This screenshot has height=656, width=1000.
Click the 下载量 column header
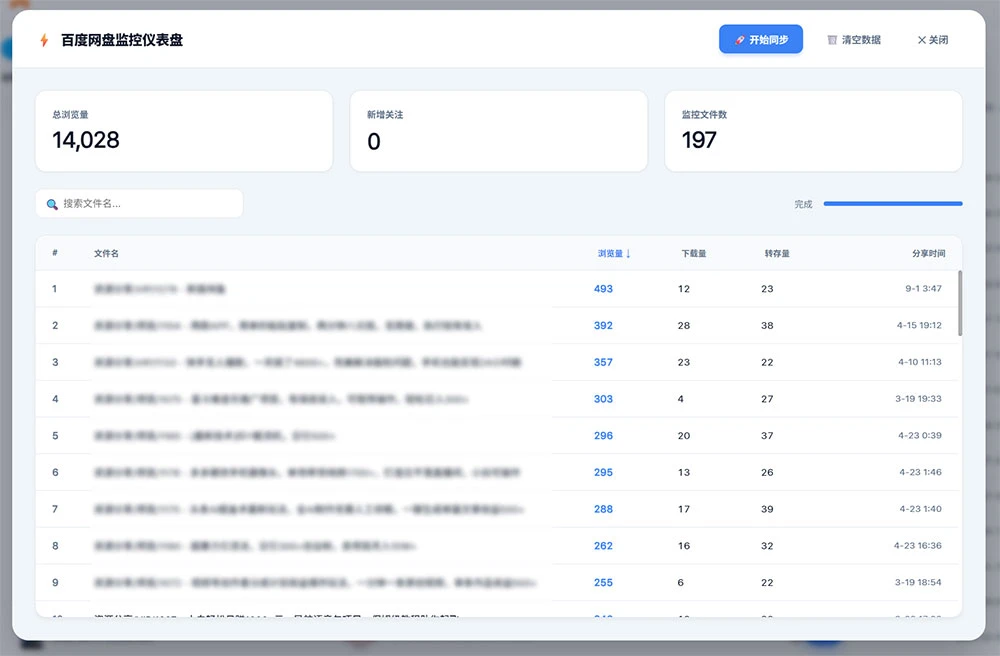pos(693,254)
